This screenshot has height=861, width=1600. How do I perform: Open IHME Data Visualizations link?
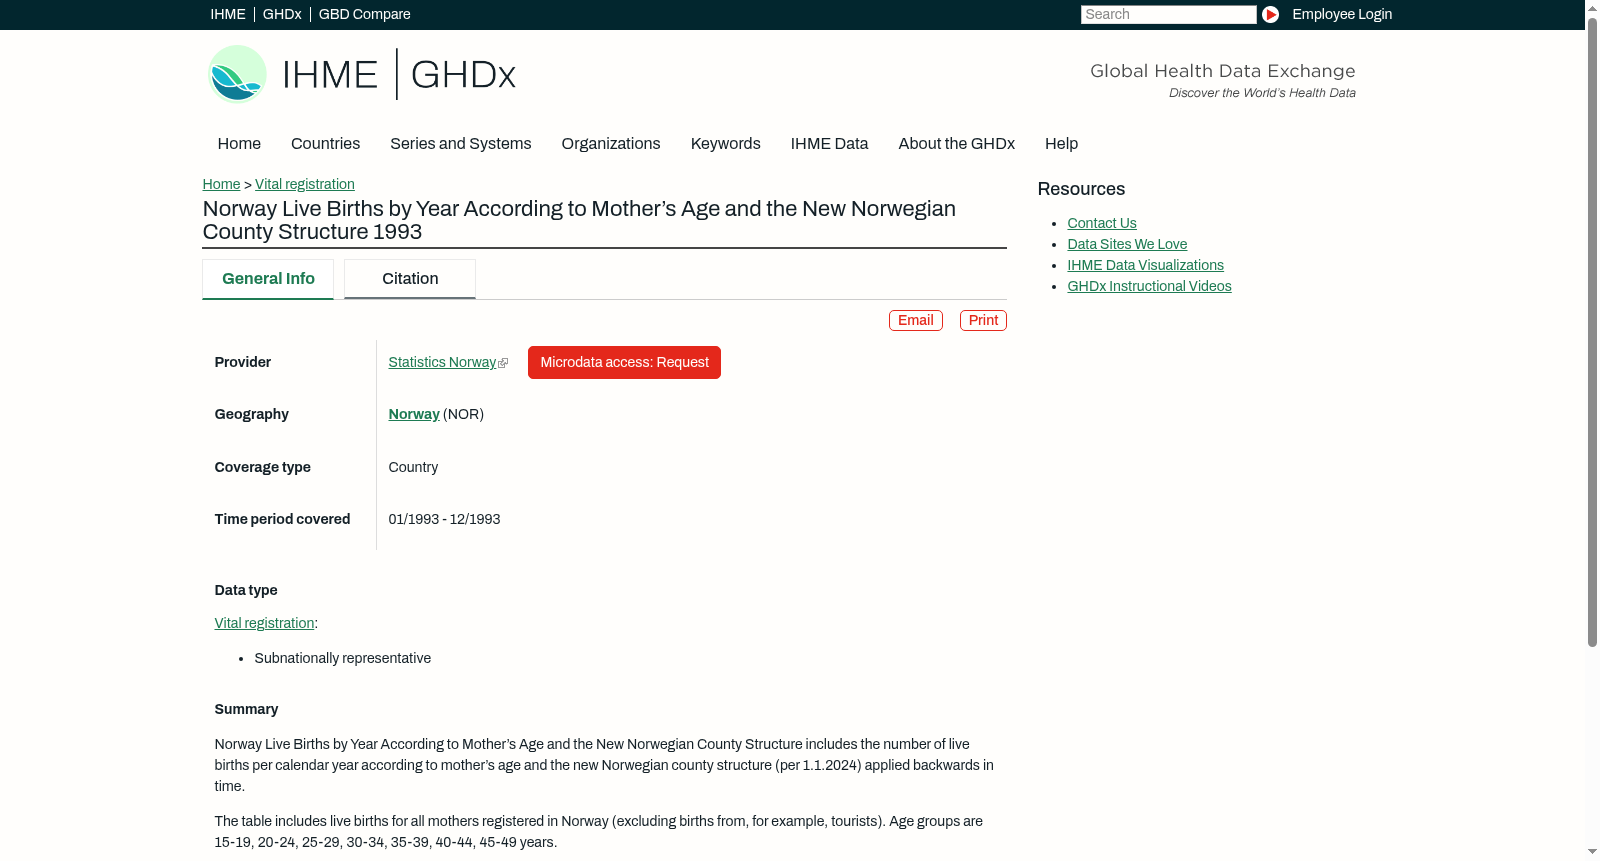[x=1146, y=265]
